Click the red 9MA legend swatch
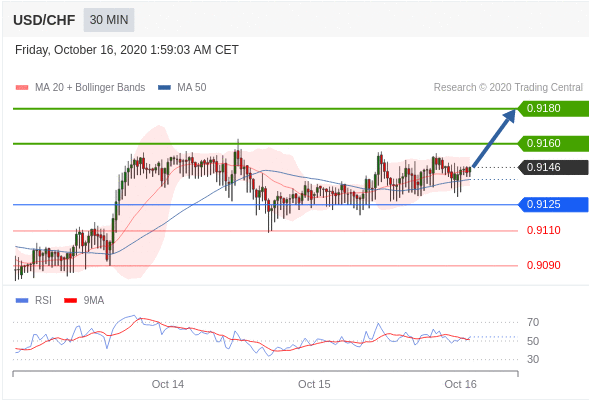 click(71, 301)
